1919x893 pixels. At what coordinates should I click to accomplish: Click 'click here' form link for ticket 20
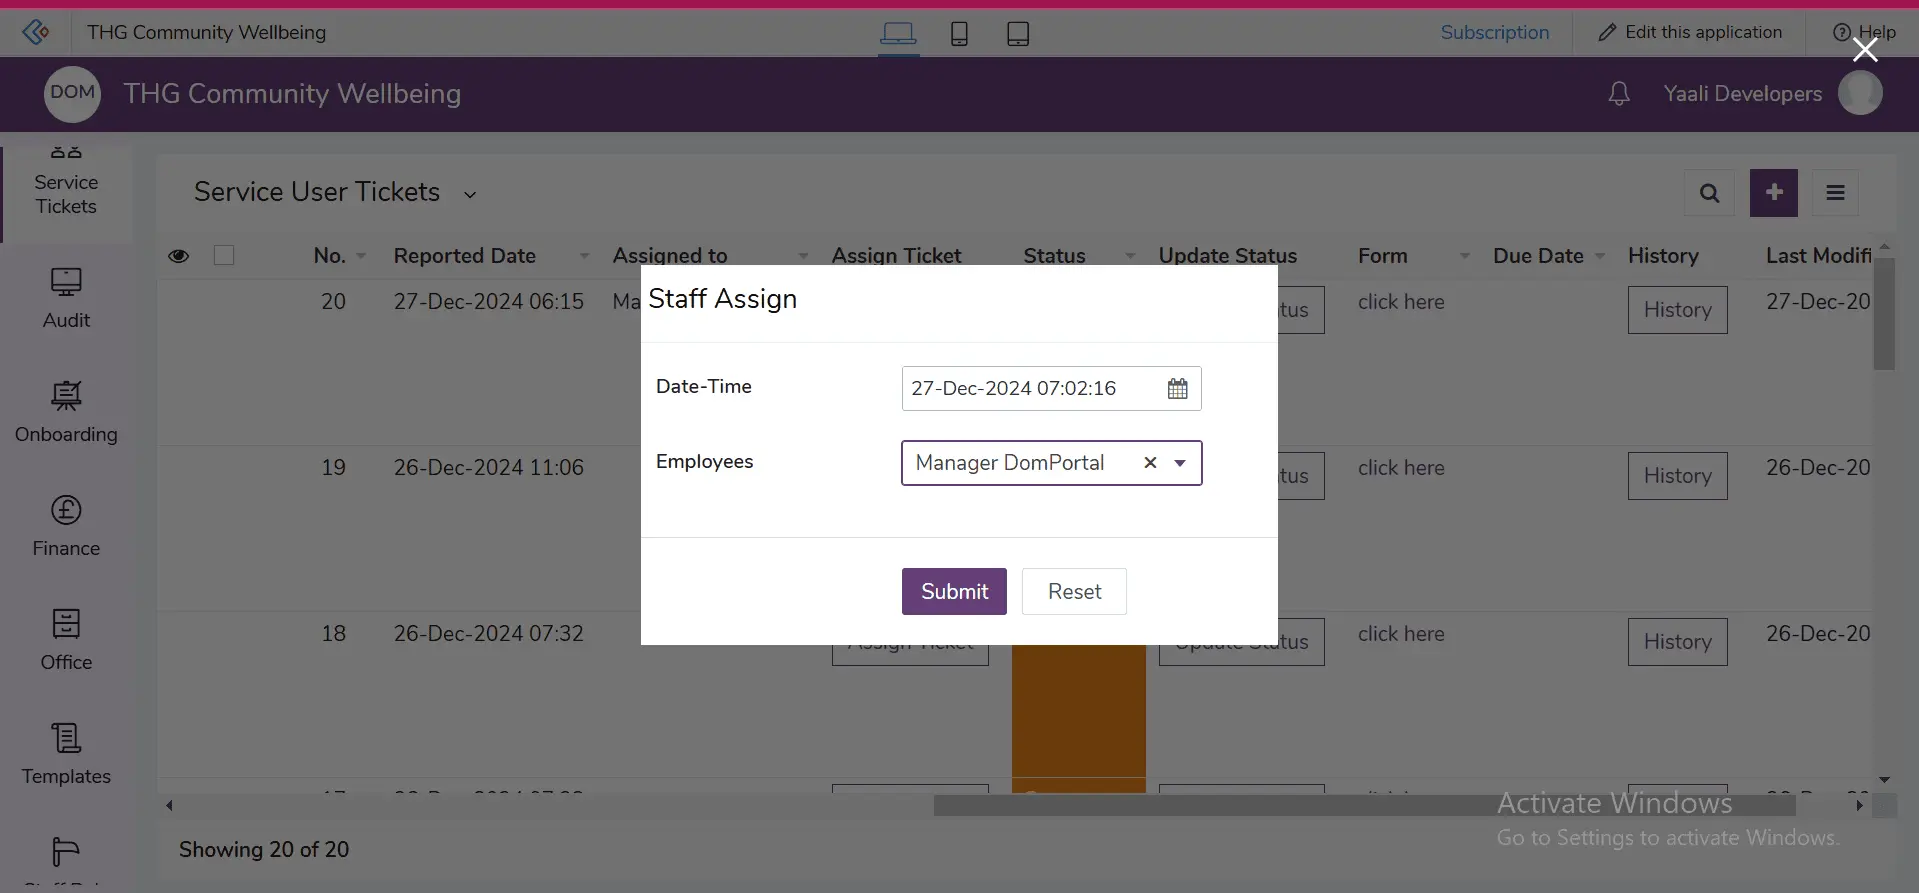(x=1401, y=302)
